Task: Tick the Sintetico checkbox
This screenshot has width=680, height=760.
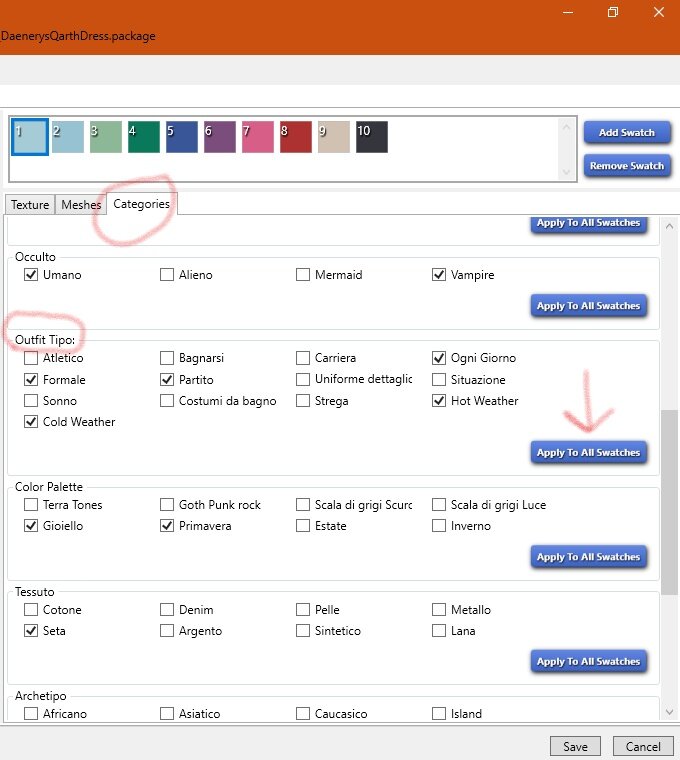Action: 303,631
